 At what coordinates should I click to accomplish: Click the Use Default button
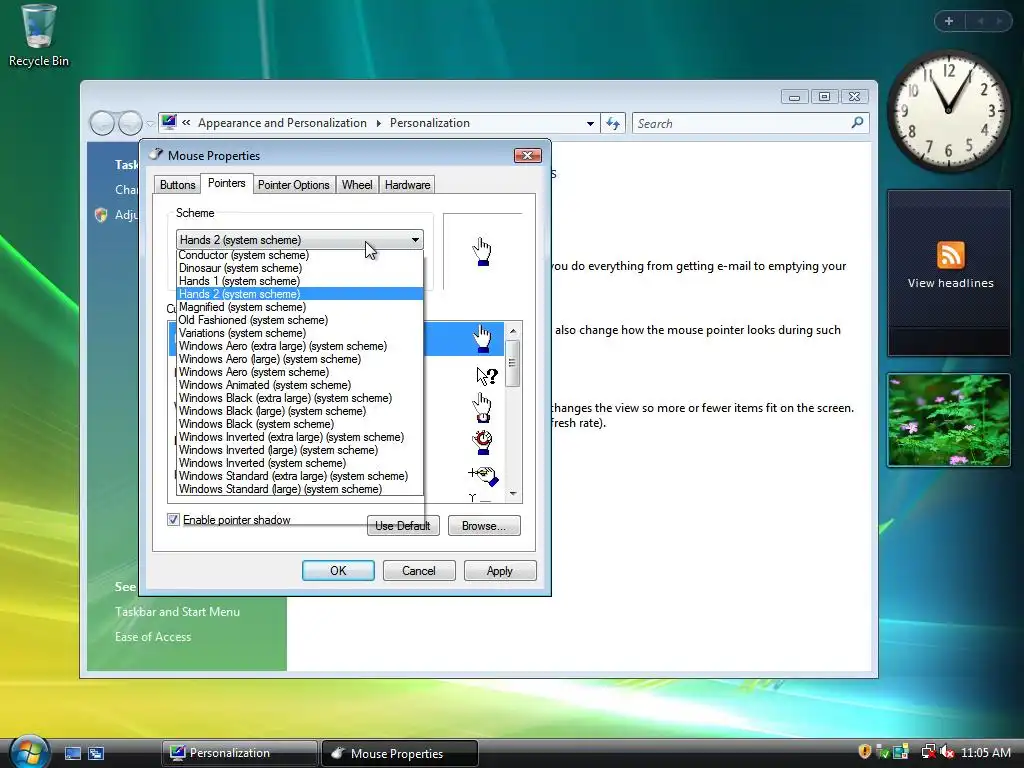403,526
